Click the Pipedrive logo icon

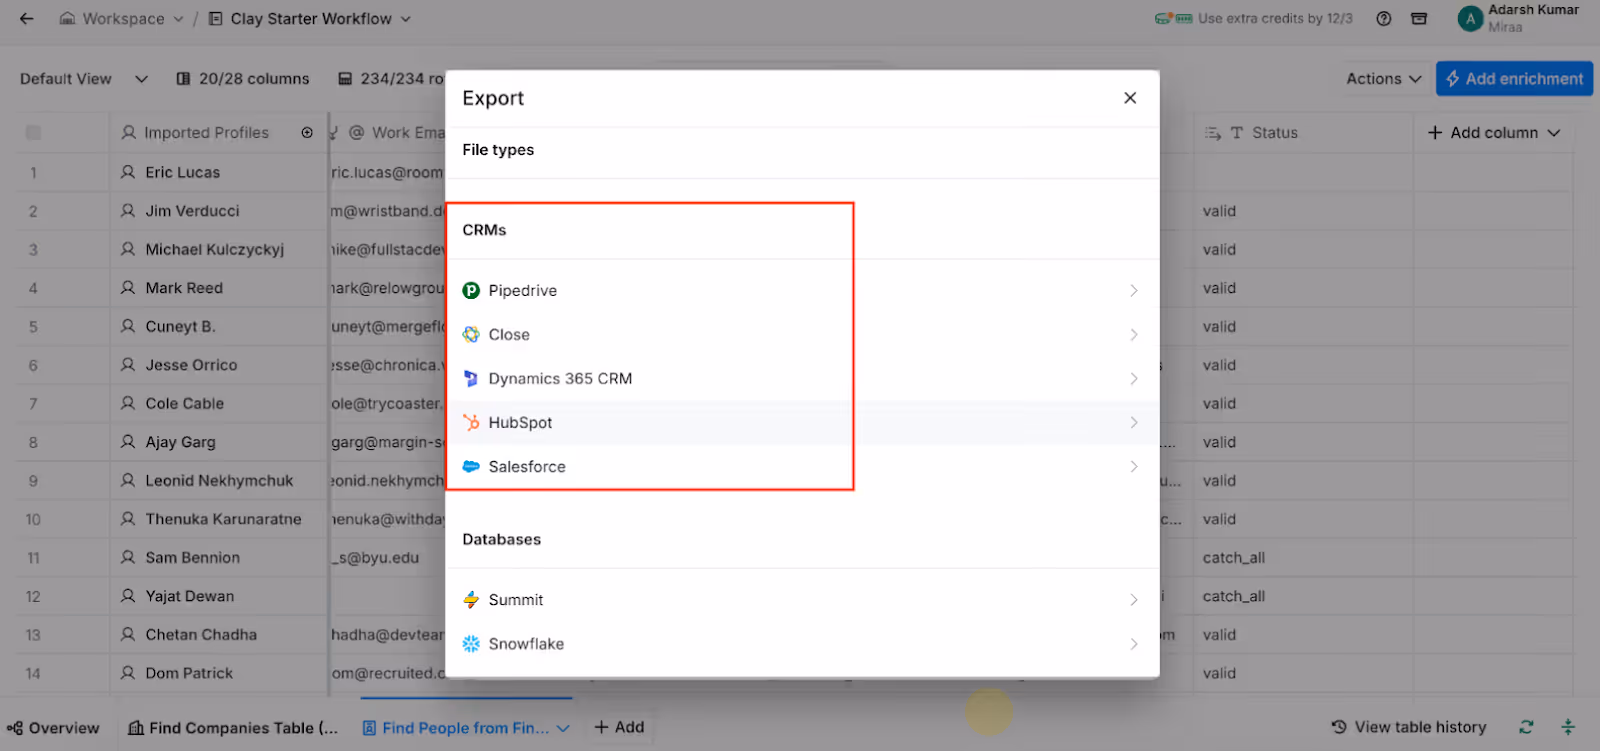coord(471,291)
